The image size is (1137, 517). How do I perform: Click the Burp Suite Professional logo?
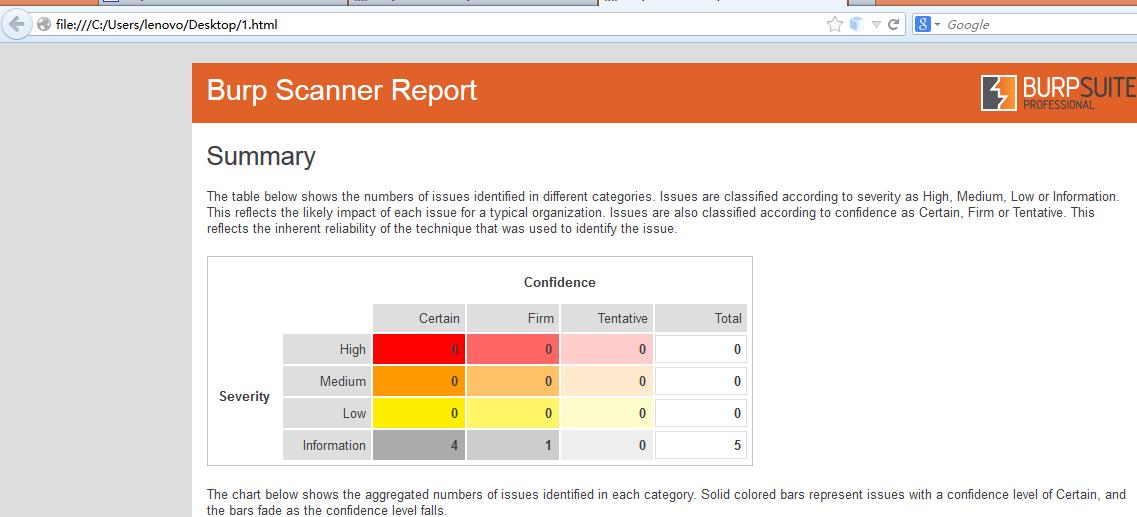[1059, 93]
